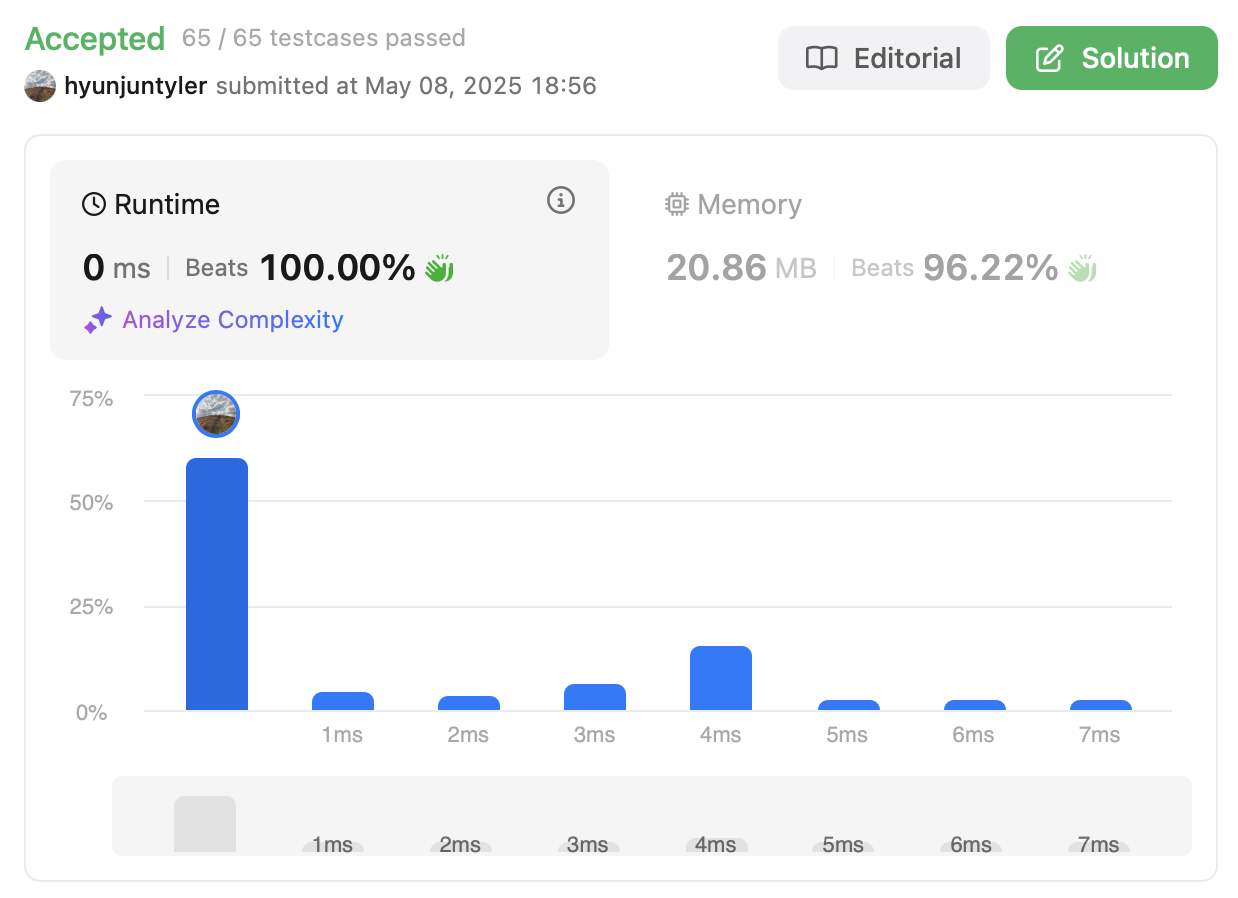Click the hyunjuntyler username link

[135, 85]
